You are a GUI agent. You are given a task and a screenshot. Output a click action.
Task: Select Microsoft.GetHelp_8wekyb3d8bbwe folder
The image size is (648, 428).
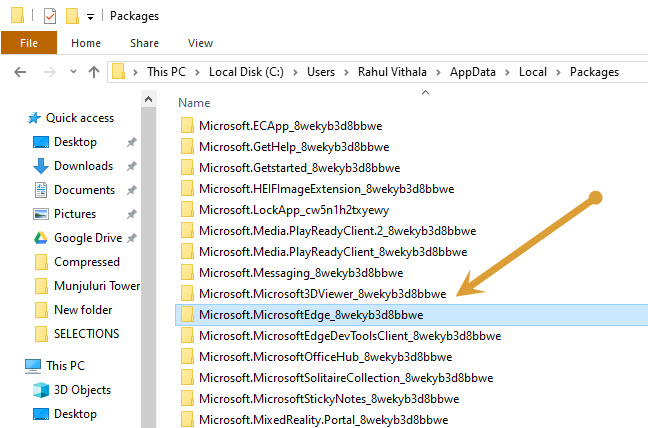285,147
